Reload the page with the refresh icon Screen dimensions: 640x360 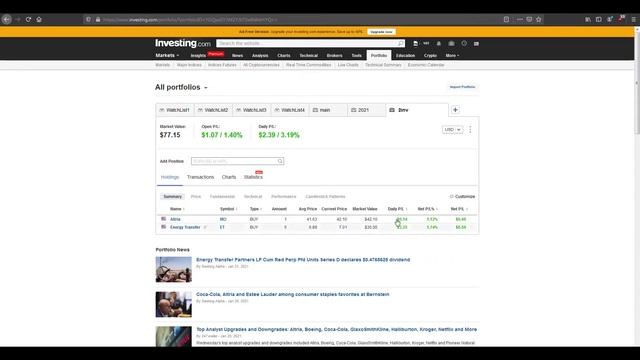pos(28,19)
